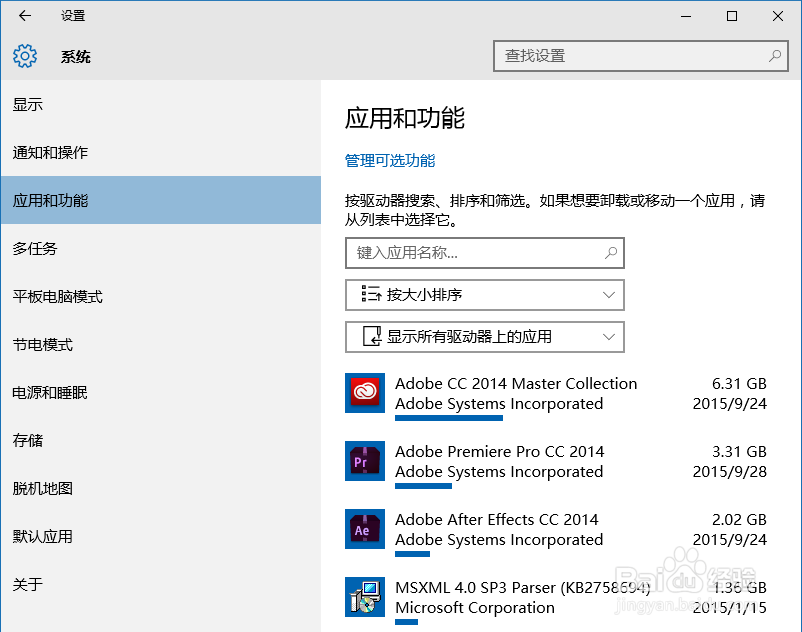Maximize the Settings window
802x632 pixels.
[732, 16]
